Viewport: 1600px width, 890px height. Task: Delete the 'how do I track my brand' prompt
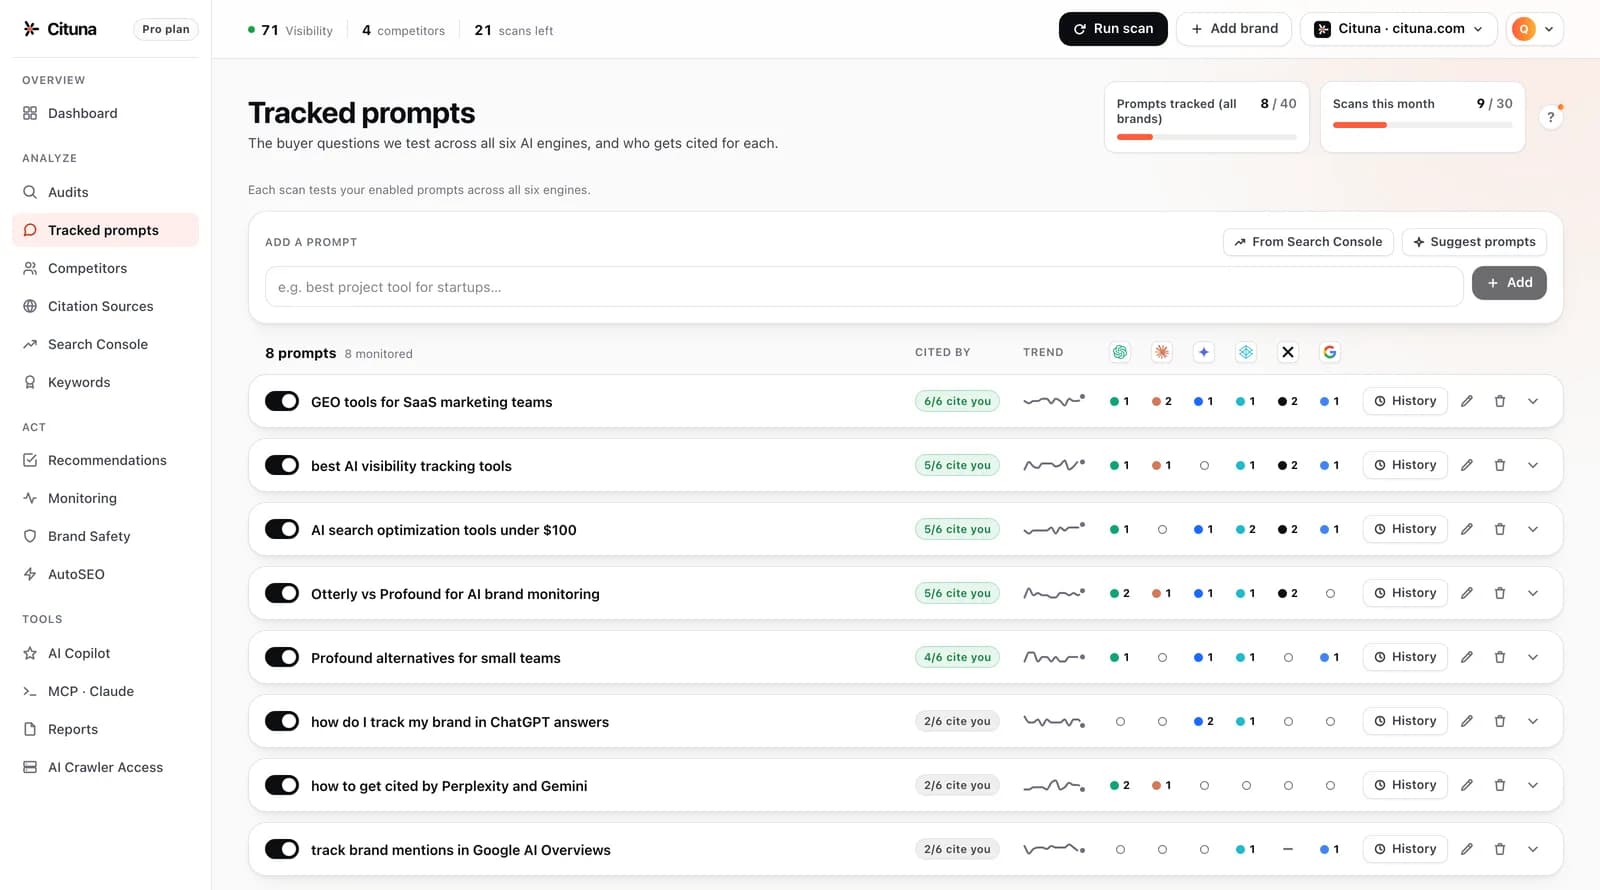click(1500, 721)
